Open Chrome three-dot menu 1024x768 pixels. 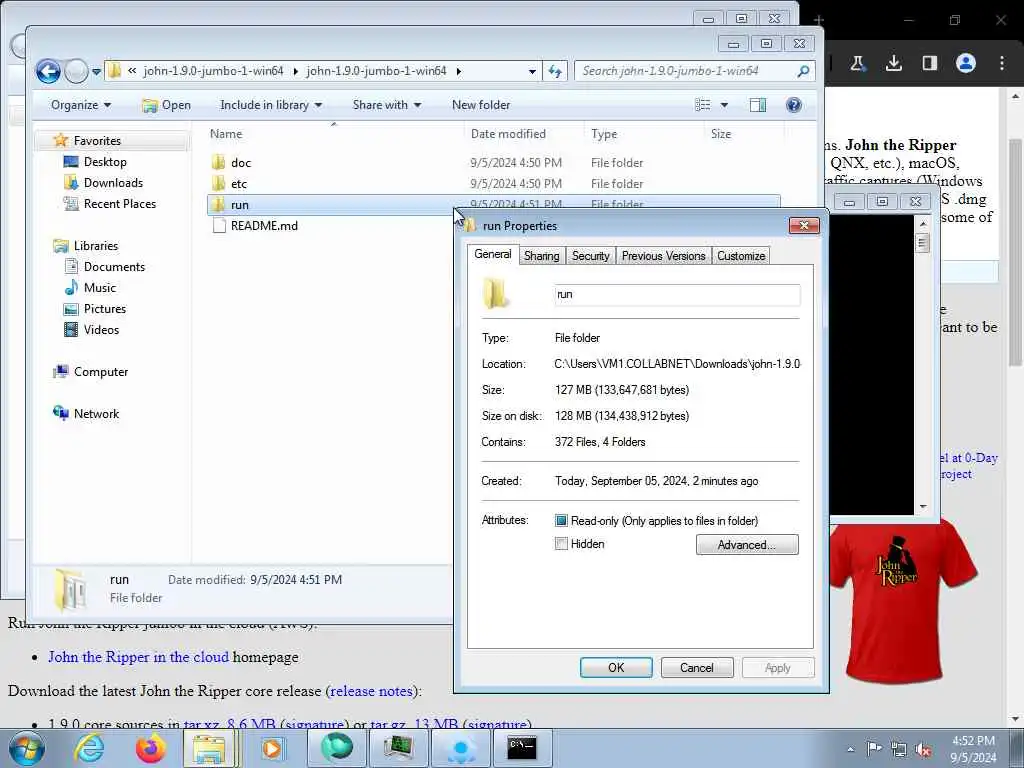(x=1002, y=63)
